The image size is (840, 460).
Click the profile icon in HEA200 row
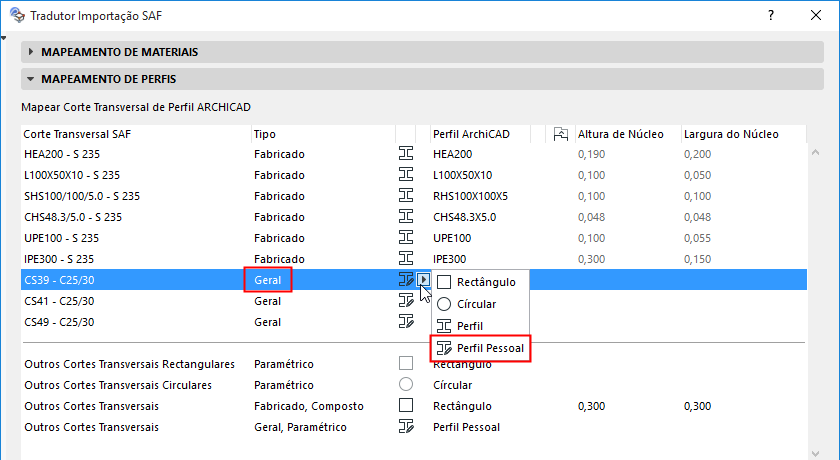coord(406,154)
